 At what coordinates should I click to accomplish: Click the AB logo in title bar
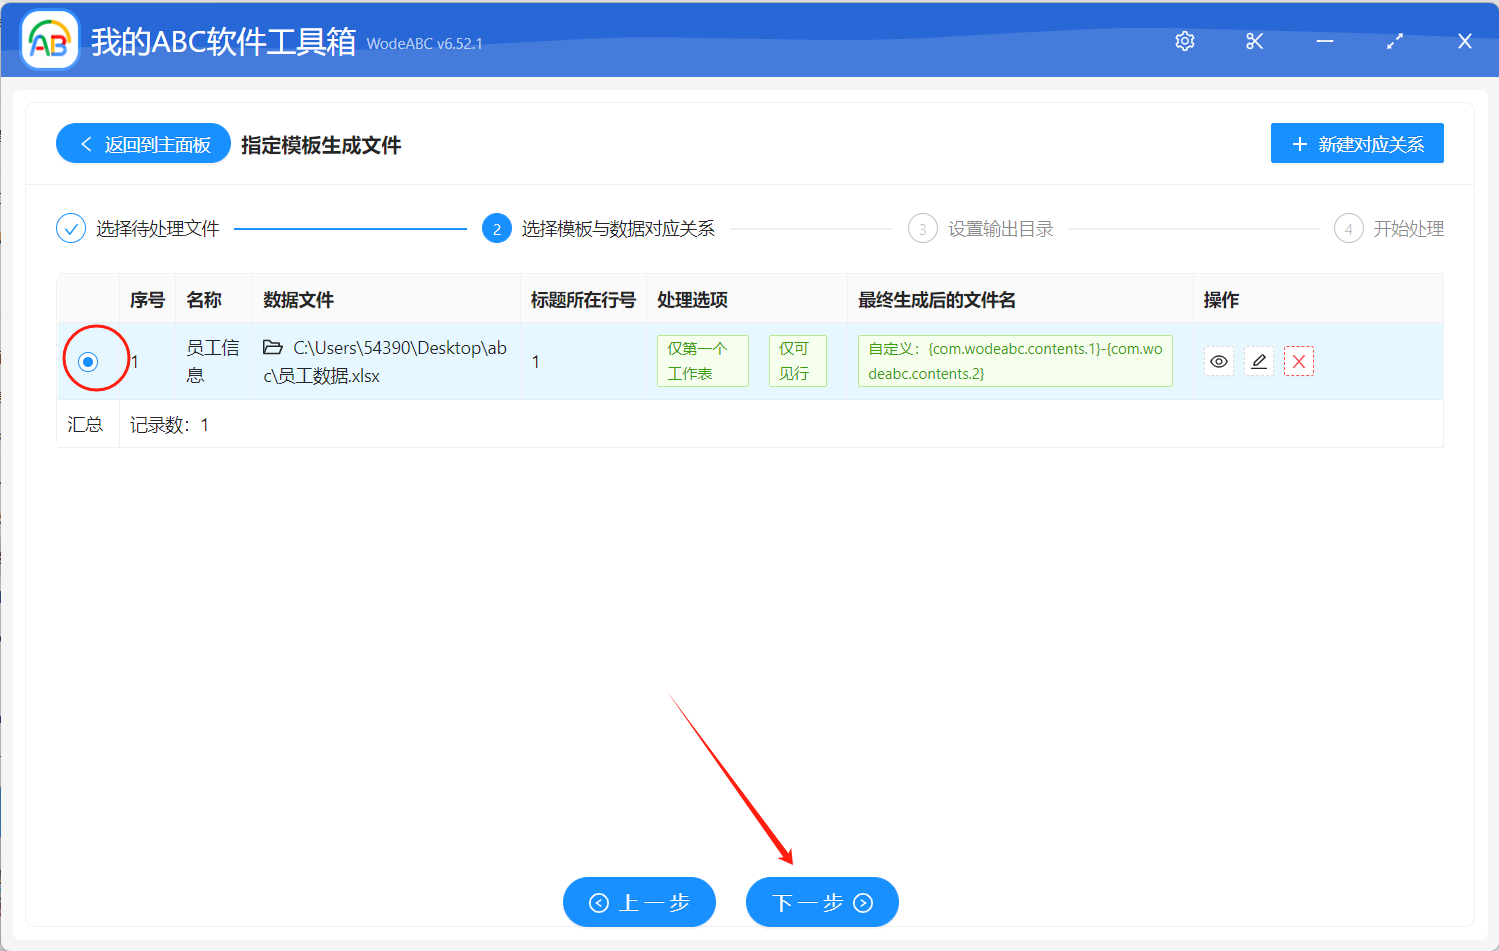[x=48, y=40]
